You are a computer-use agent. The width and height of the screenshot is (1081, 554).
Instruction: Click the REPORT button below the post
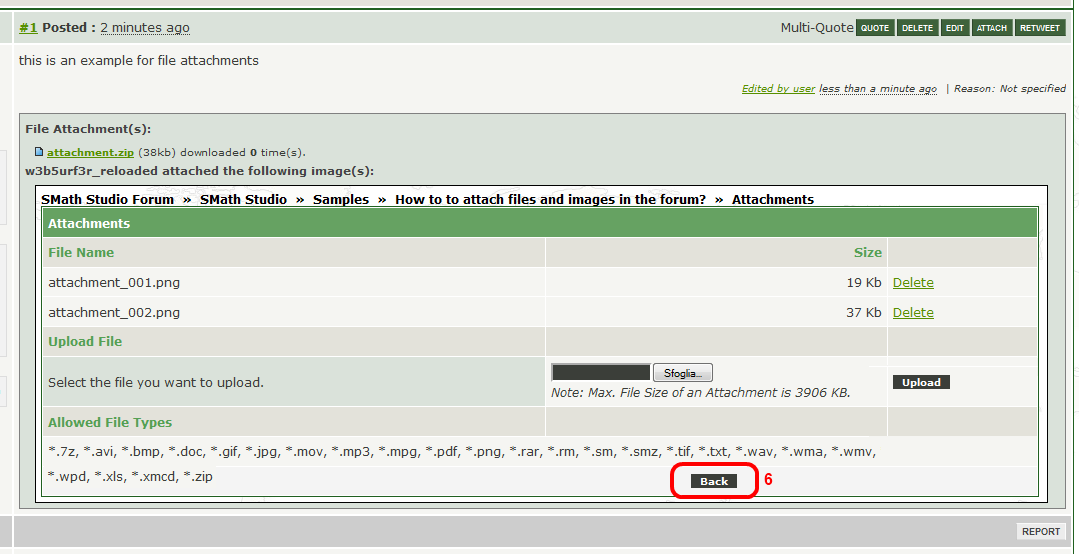[1041, 532]
